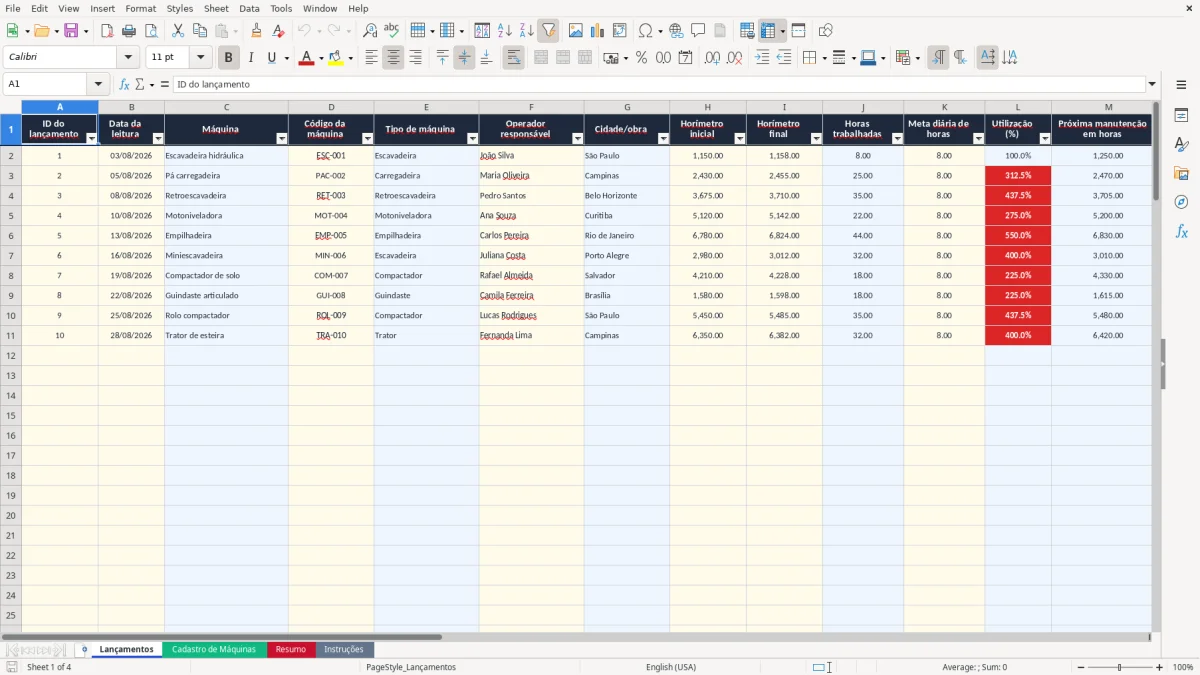The height and width of the screenshot is (675, 1200).
Task: Toggle Freeze Rows and Columns
Action: tap(767, 31)
